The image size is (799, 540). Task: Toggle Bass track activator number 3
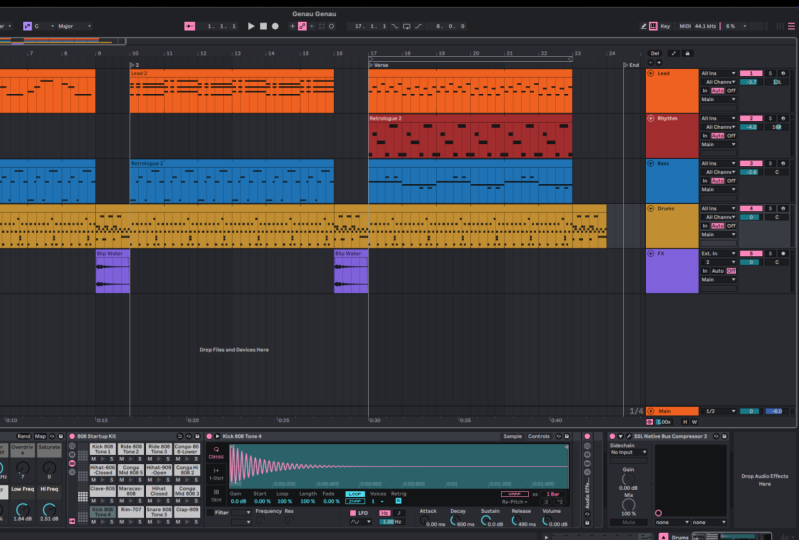(751, 164)
